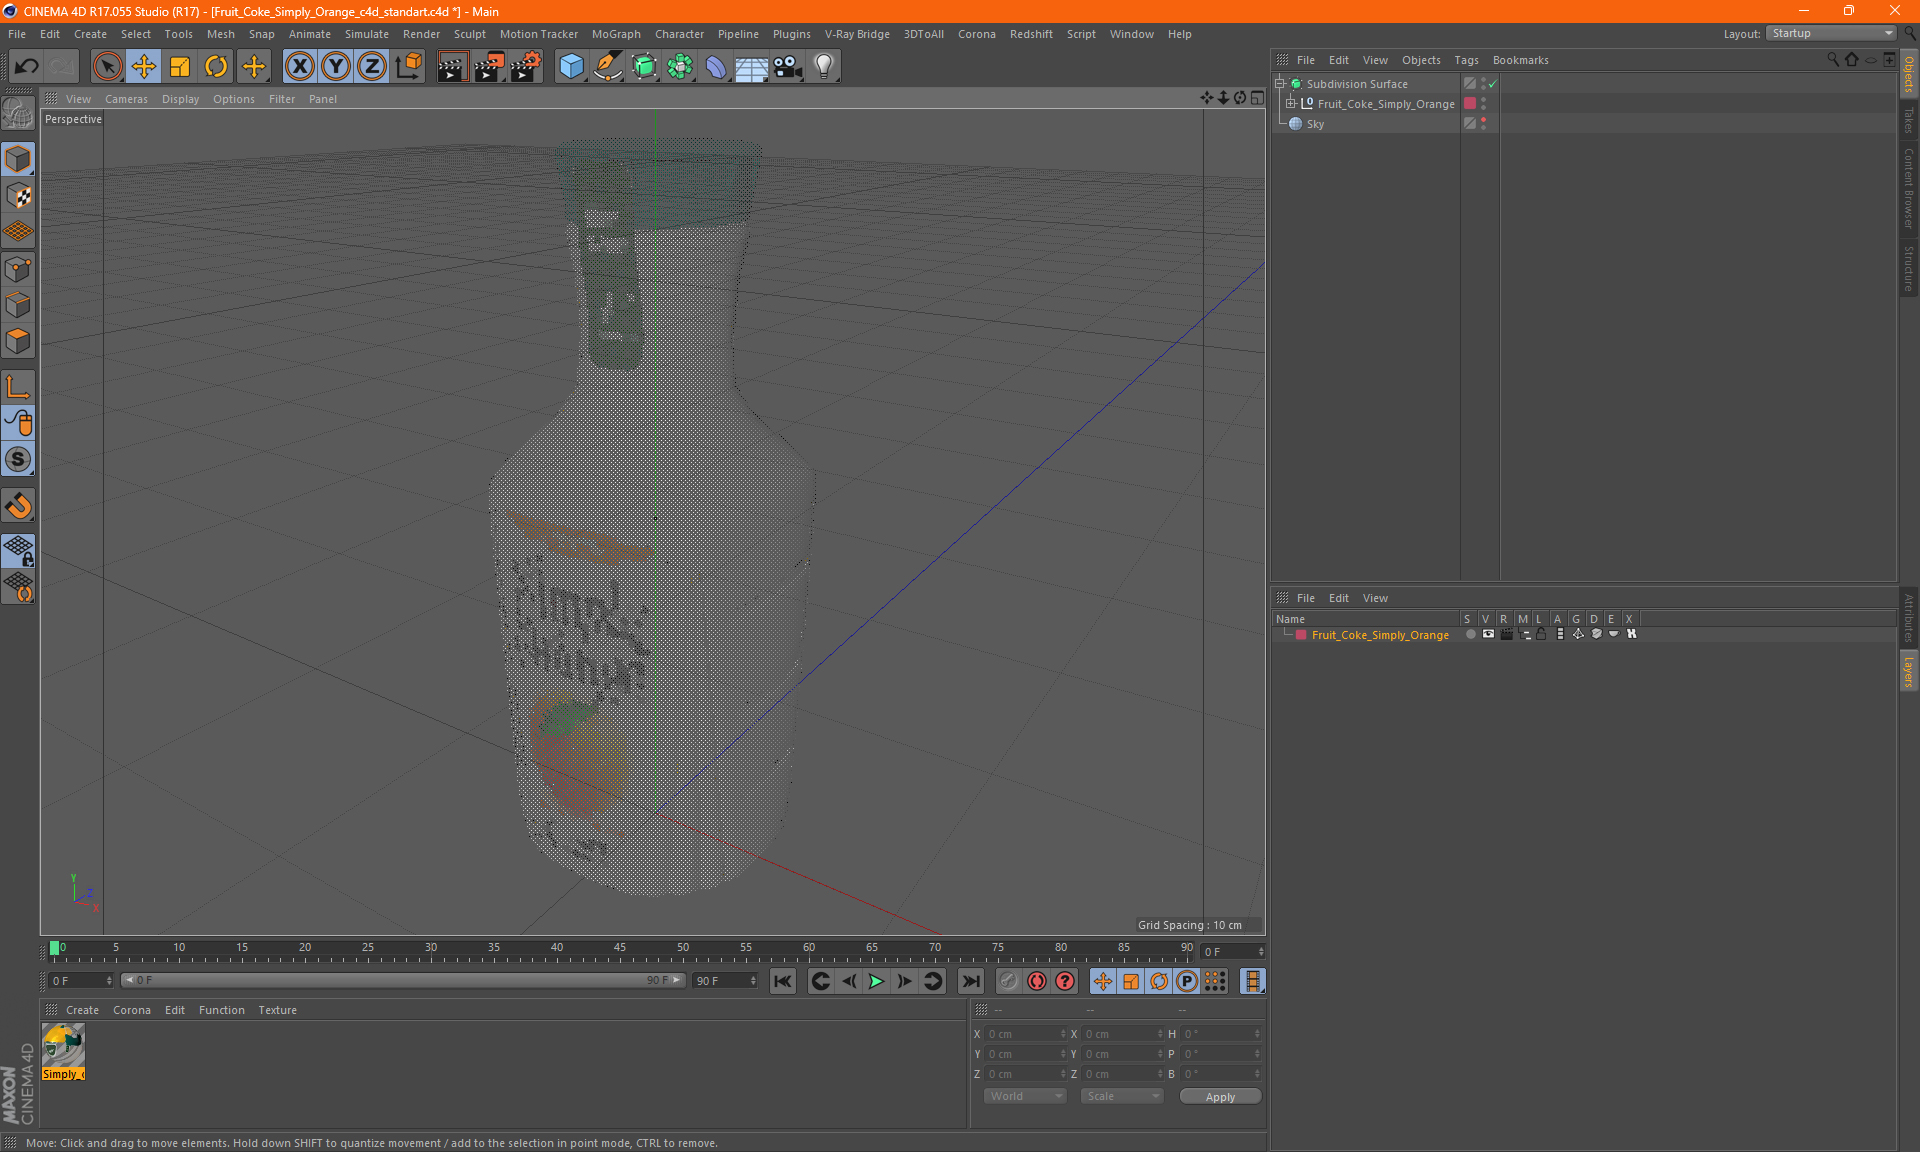Click the Enable Axis icon
This screenshot has height=1152, width=1920.
pyautogui.click(x=18, y=387)
